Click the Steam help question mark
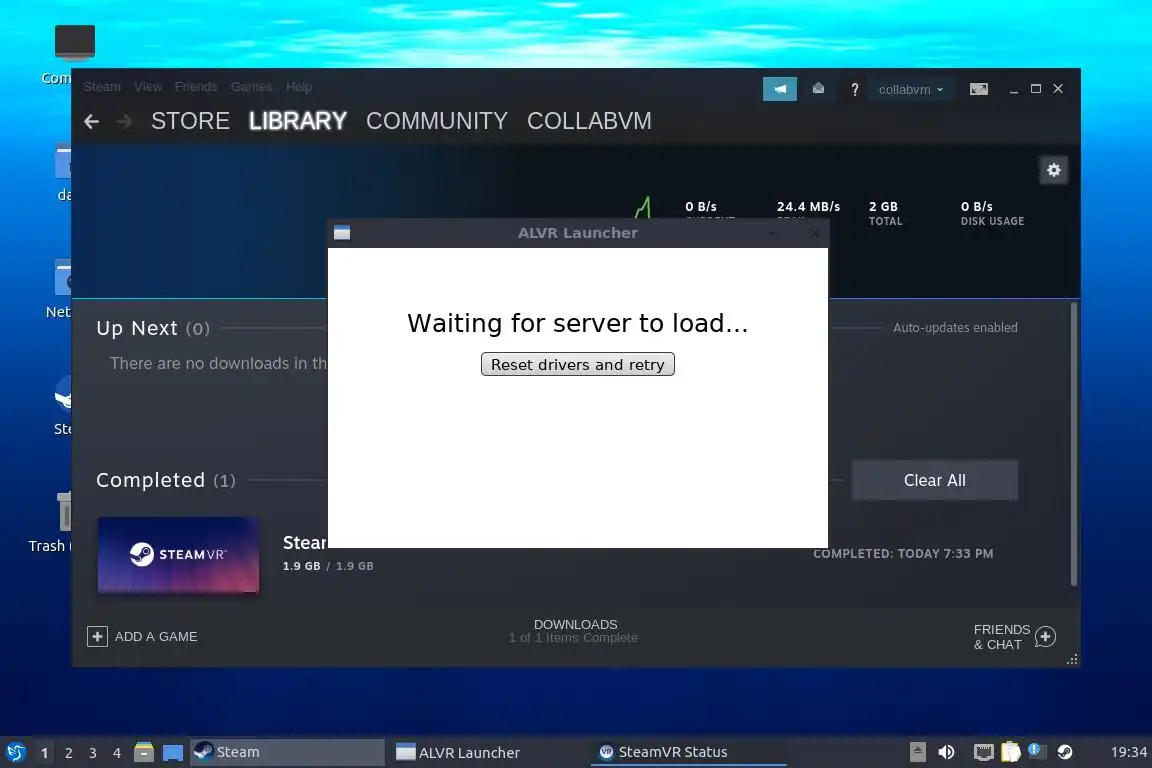 tap(854, 90)
